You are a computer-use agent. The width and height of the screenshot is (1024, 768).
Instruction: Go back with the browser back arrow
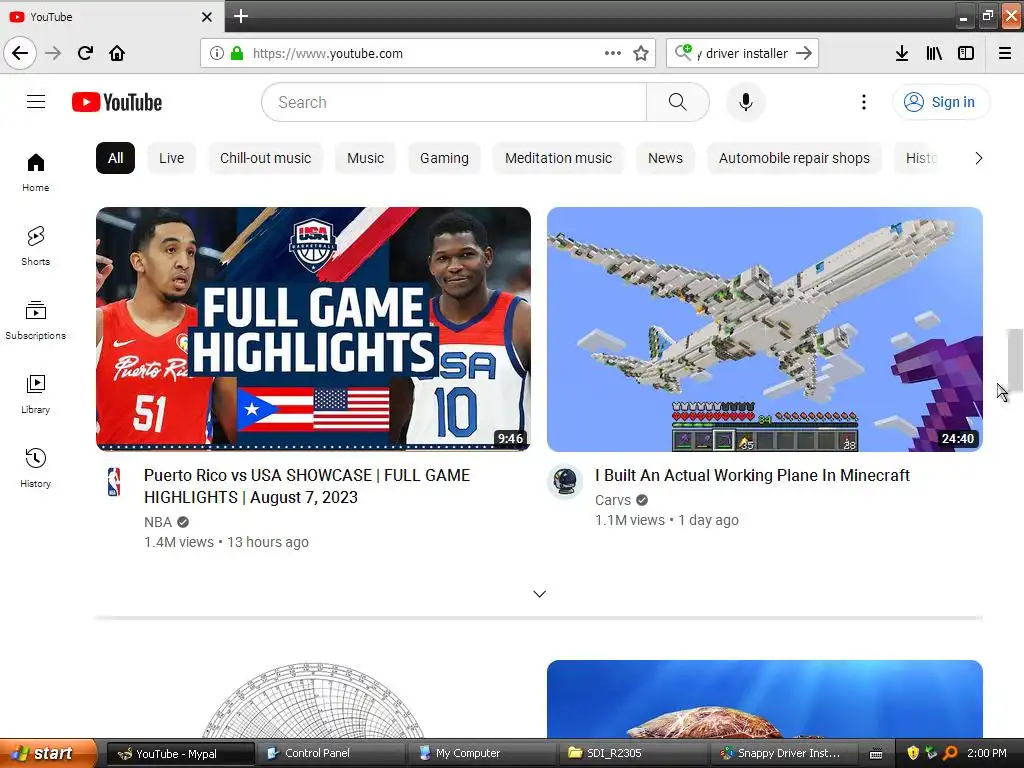click(x=20, y=53)
